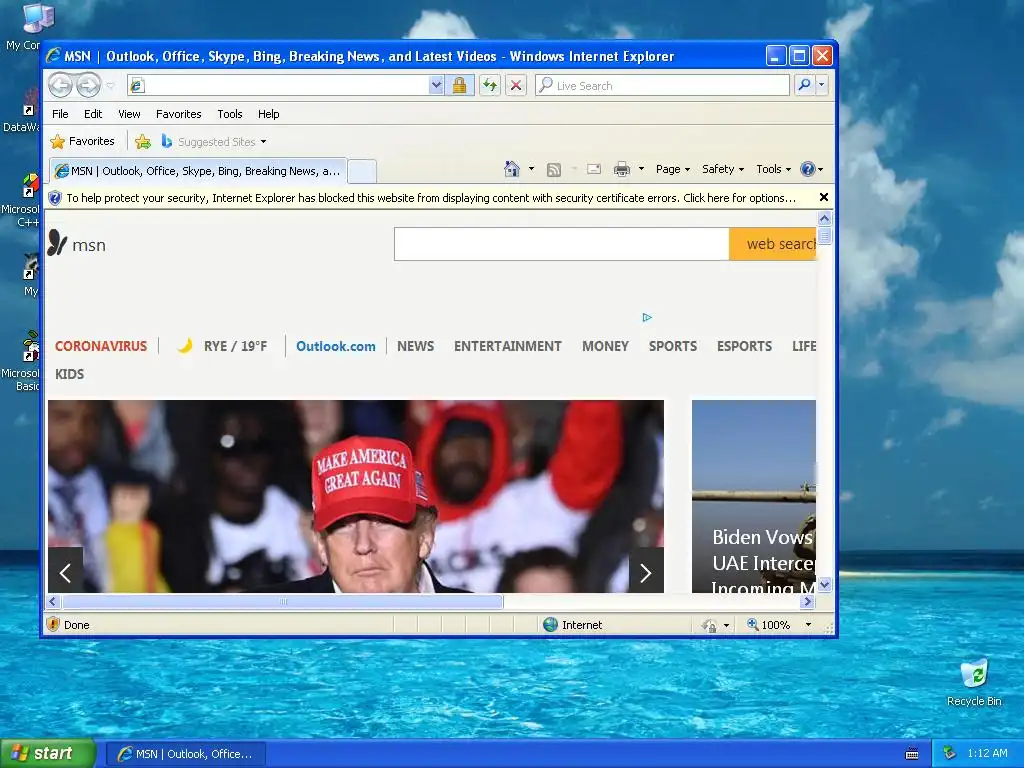
Task: Expand the address bar history dropdown
Action: (x=436, y=86)
